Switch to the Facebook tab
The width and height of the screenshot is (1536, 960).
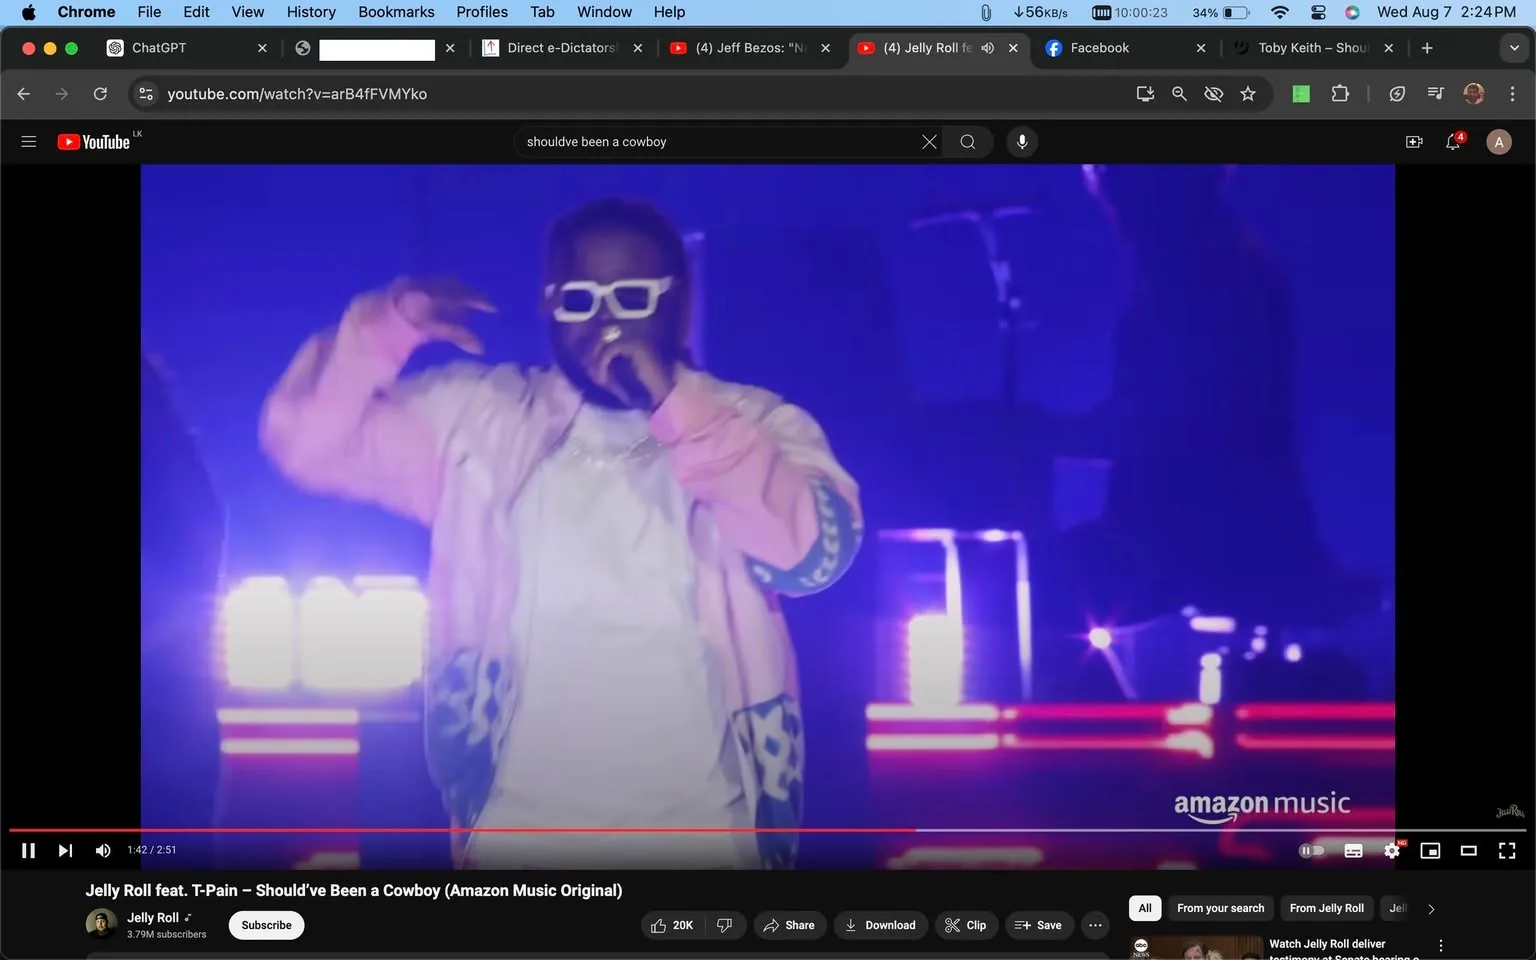click(x=1100, y=47)
